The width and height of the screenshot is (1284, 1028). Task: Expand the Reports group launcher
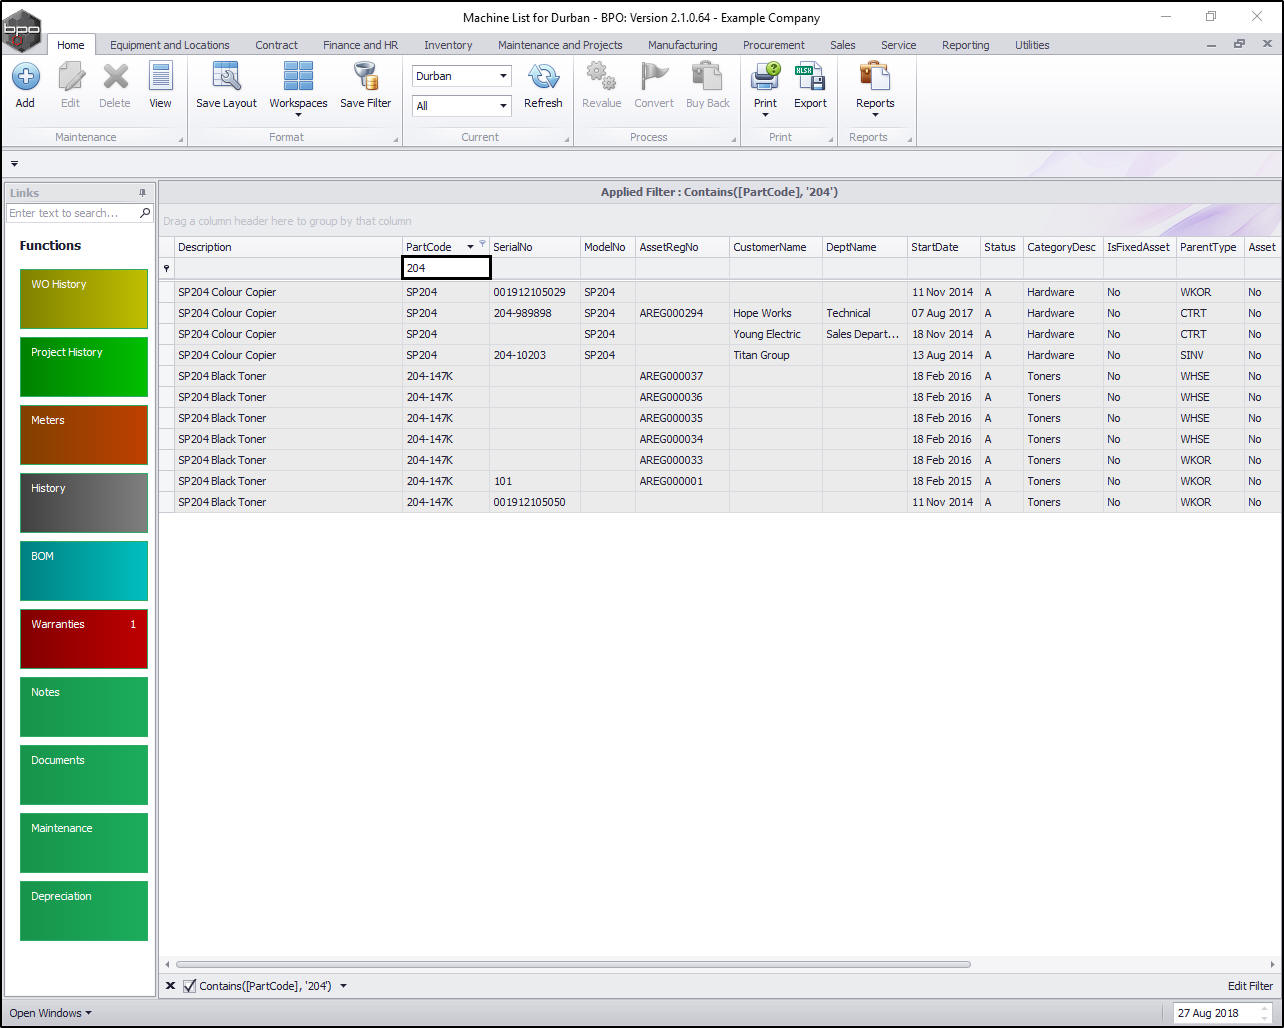point(909,140)
